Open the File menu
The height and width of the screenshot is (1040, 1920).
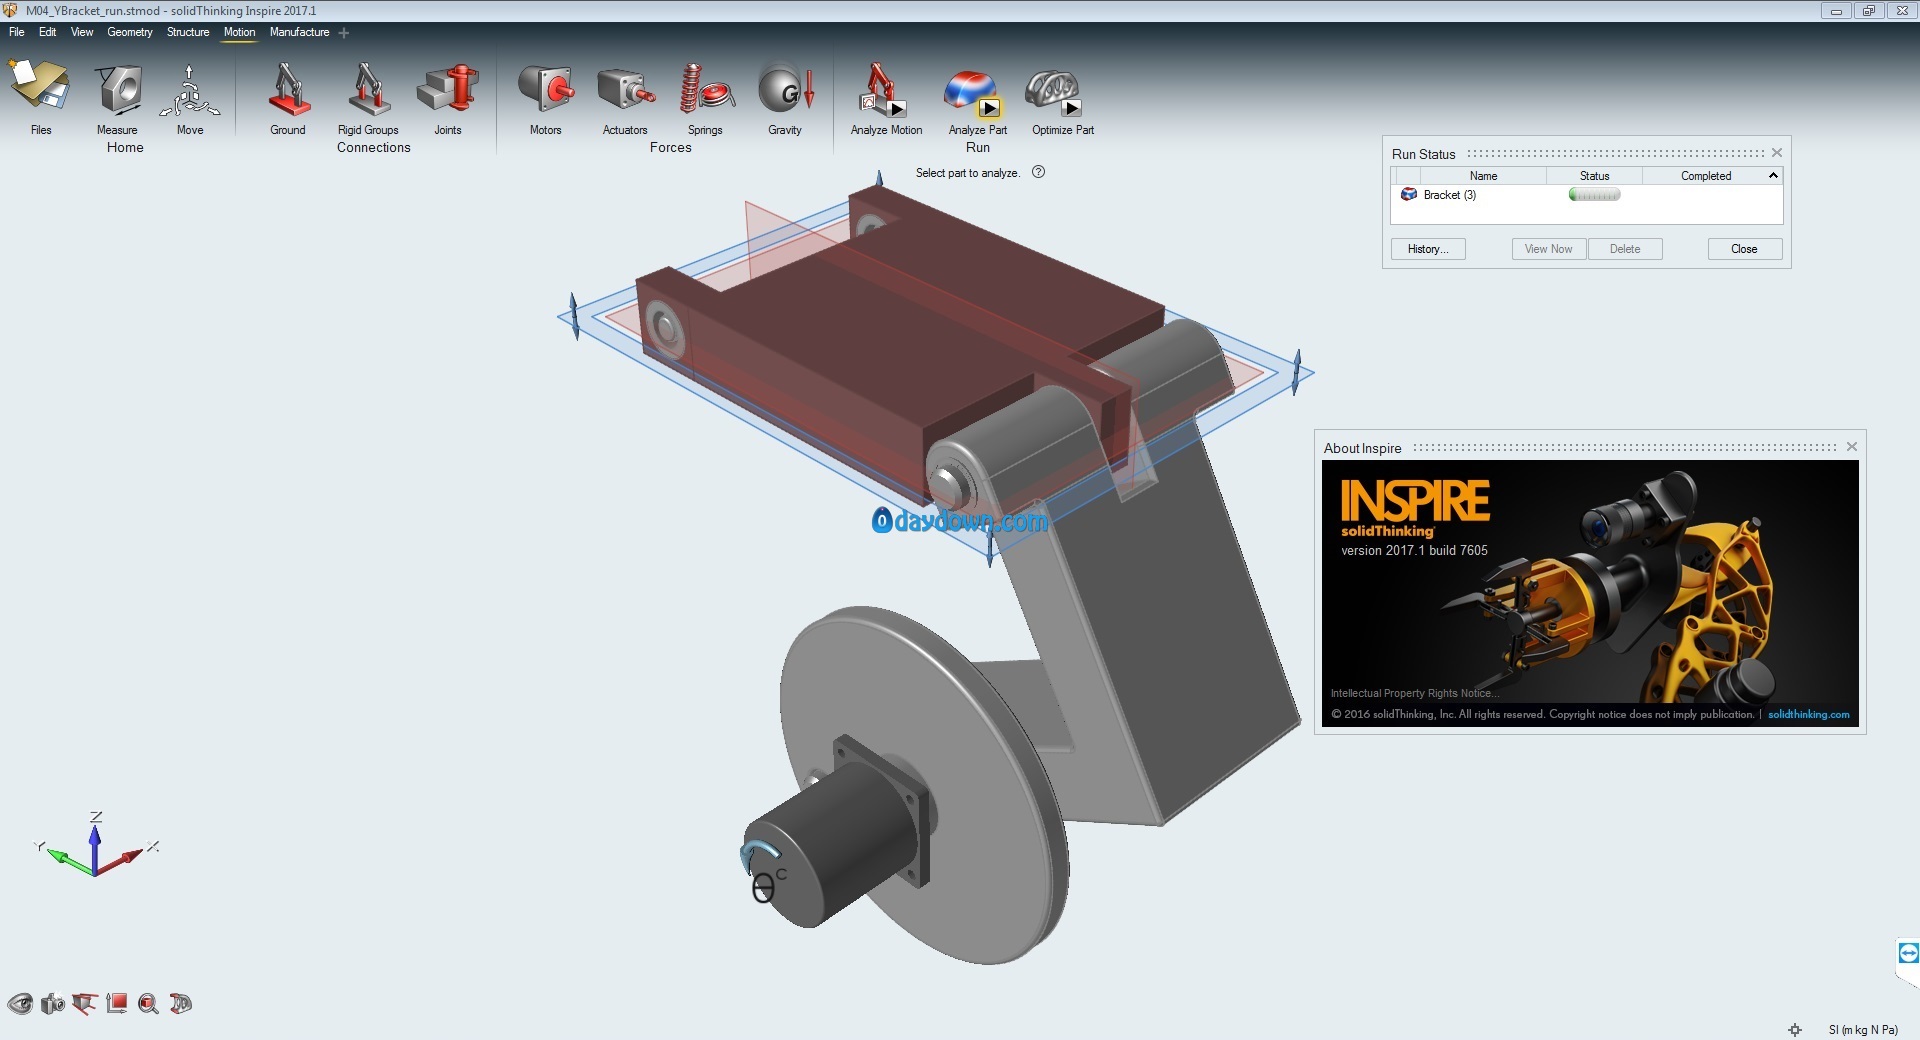point(17,32)
